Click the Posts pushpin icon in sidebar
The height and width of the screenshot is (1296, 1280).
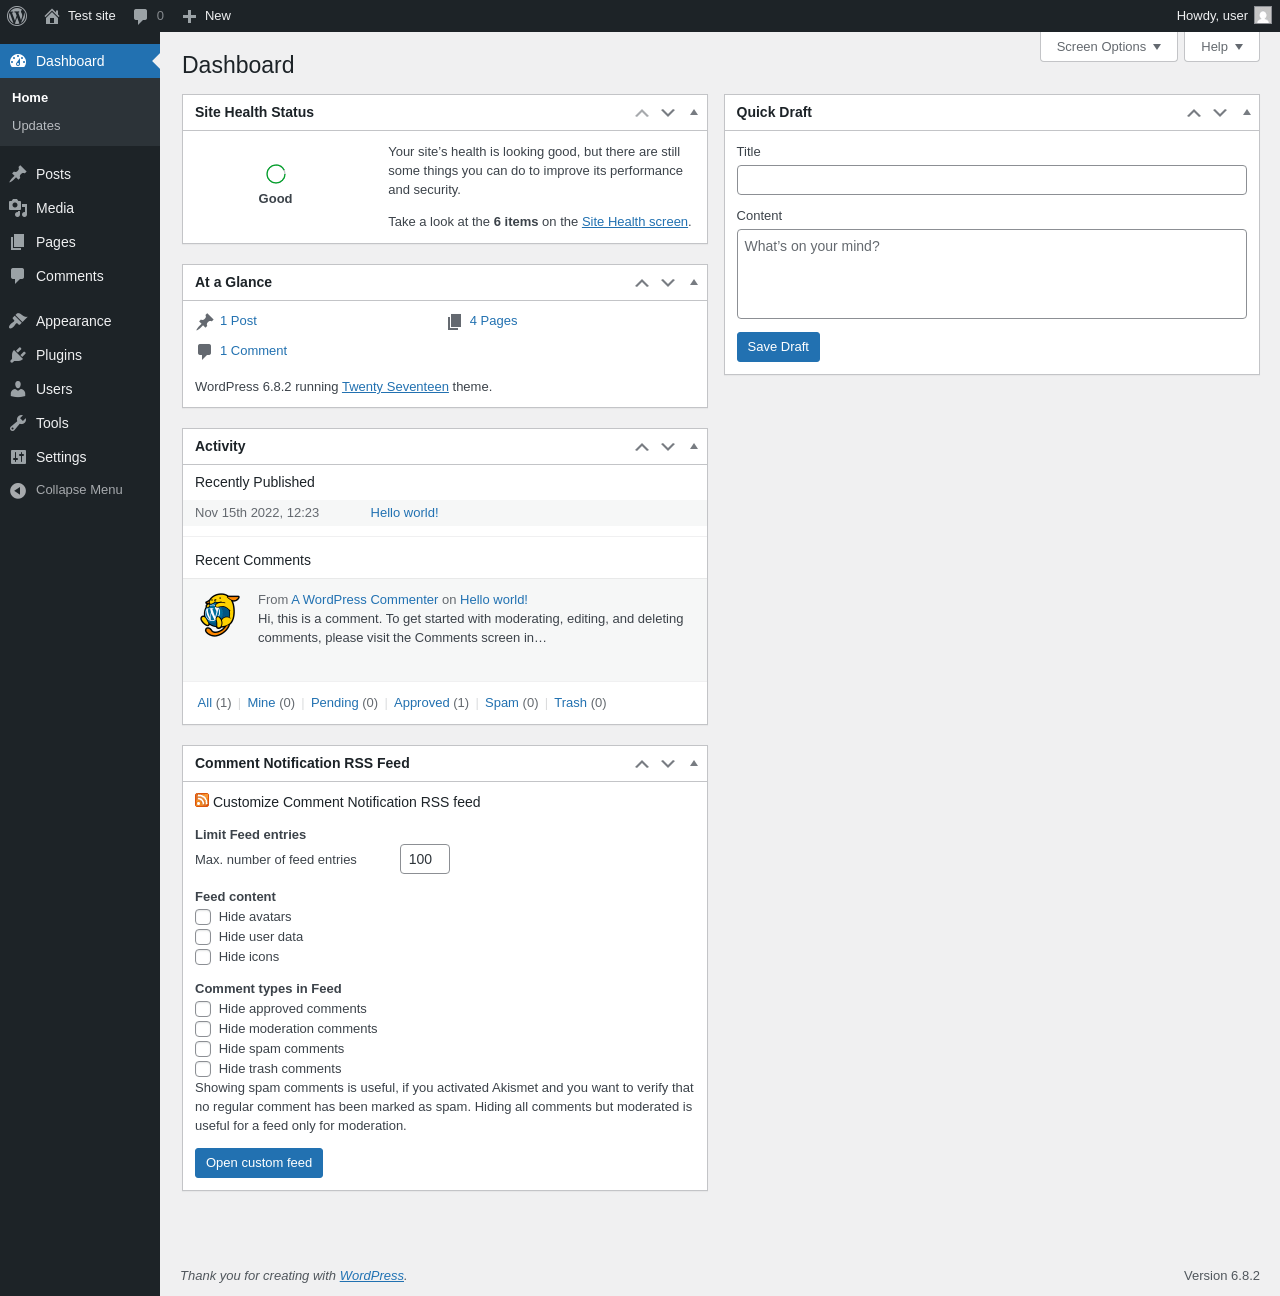[18, 174]
